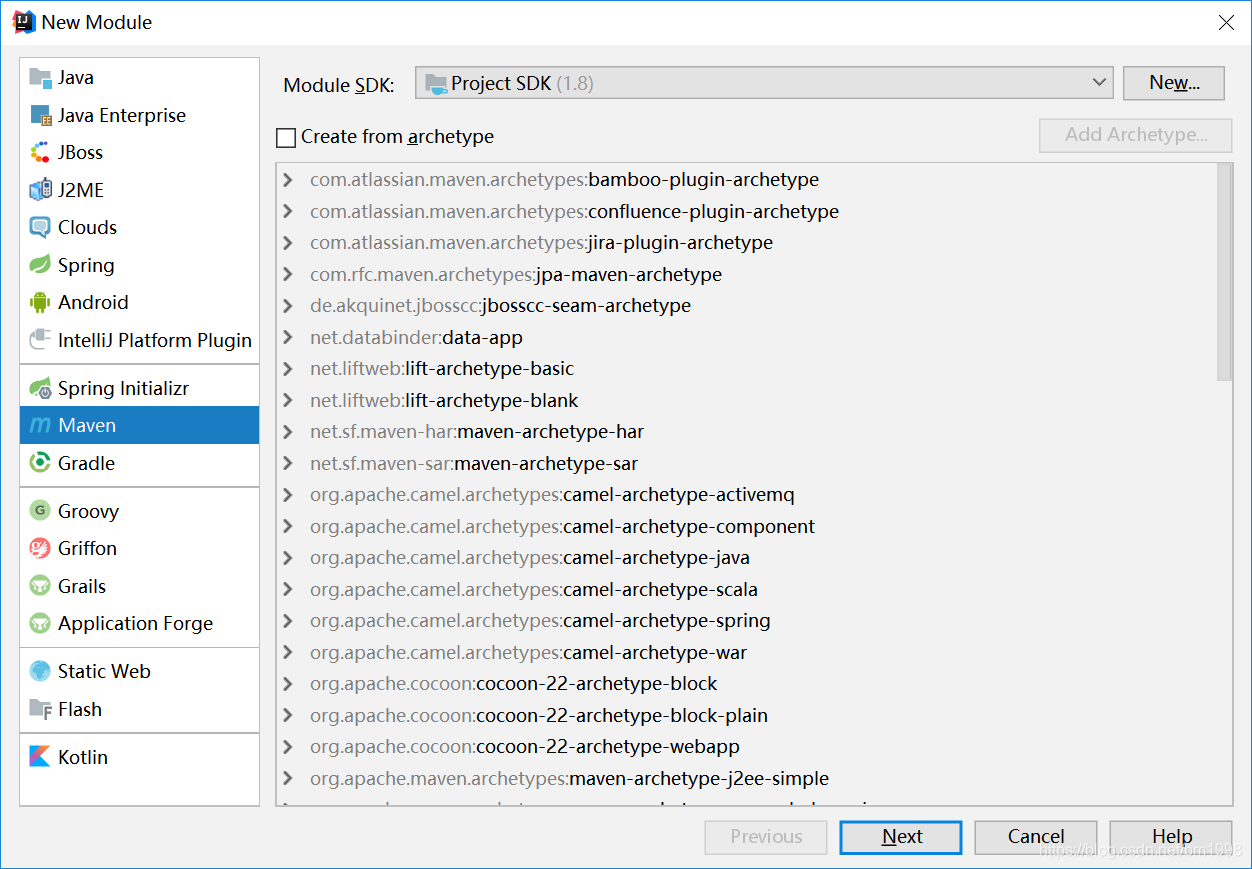Enable the Create from archetype checkbox
The height and width of the screenshot is (869, 1252).
(x=286, y=137)
